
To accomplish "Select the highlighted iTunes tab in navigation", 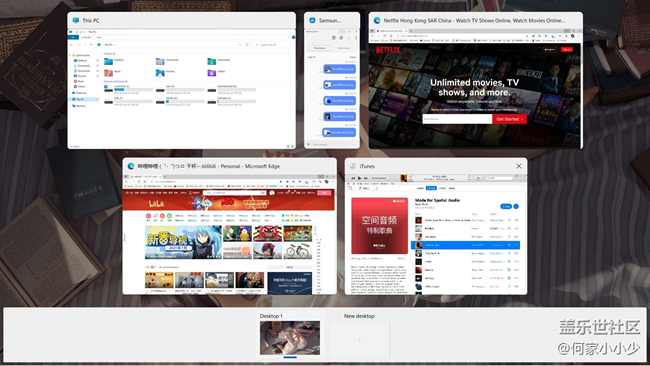I will tap(431, 188).
